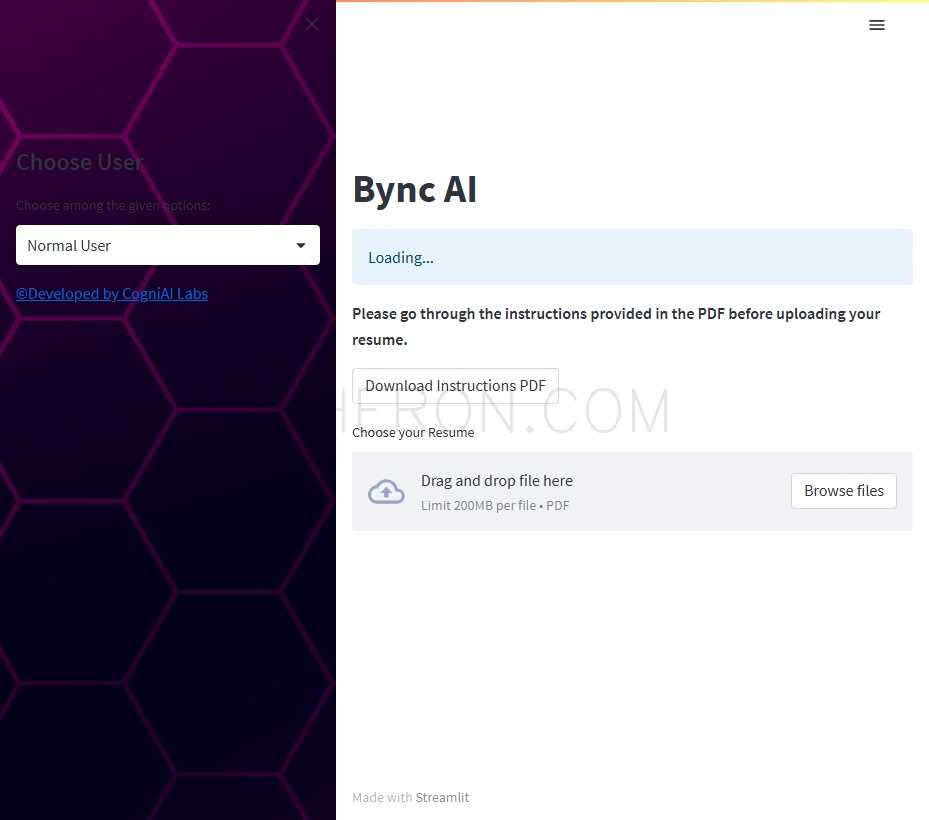Open the Developed by CogniAI Labs link

pyautogui.click(x=112, y=294)
